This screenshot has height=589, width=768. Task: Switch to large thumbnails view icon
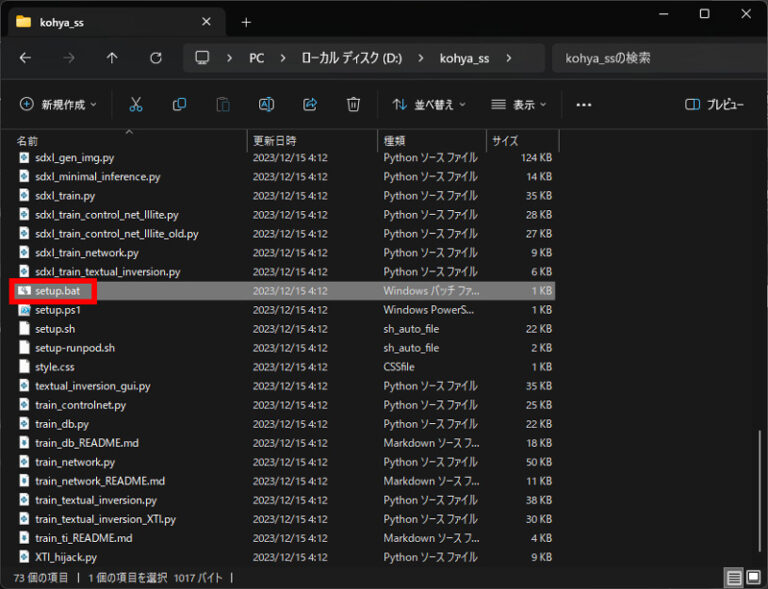(753, 577)
